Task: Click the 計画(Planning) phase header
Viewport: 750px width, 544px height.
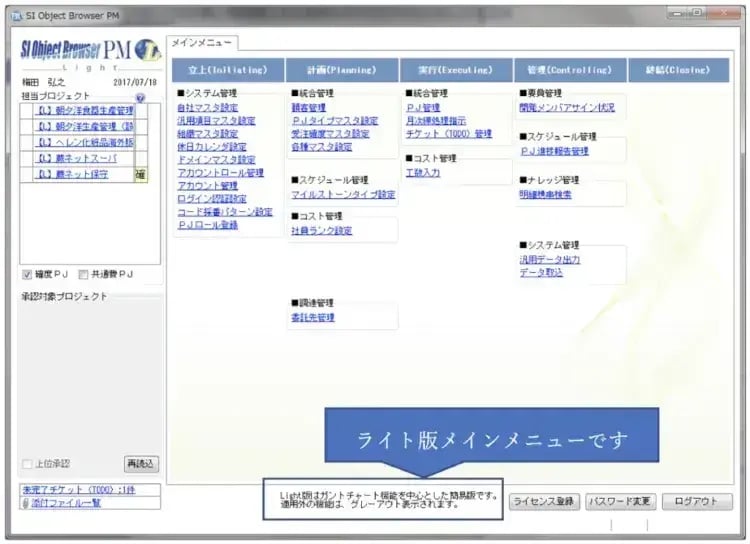Action: point(342,71)
